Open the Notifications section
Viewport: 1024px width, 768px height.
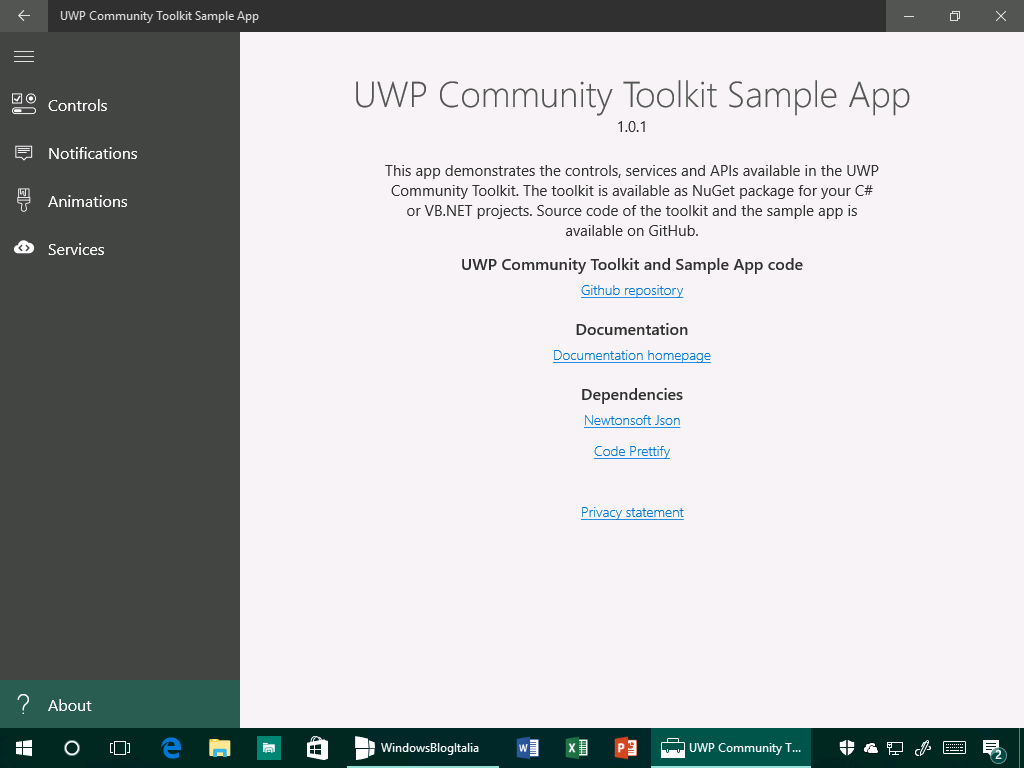pyautogui.click(x=120, y=153)
